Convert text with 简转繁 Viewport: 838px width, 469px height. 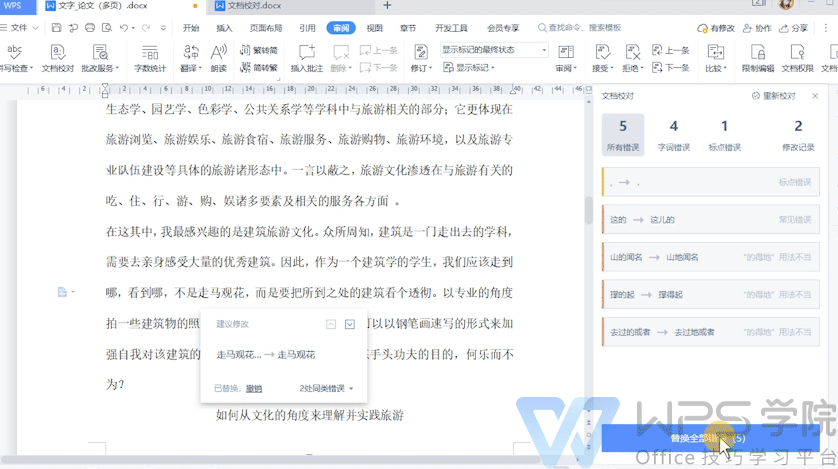point(259,68)
